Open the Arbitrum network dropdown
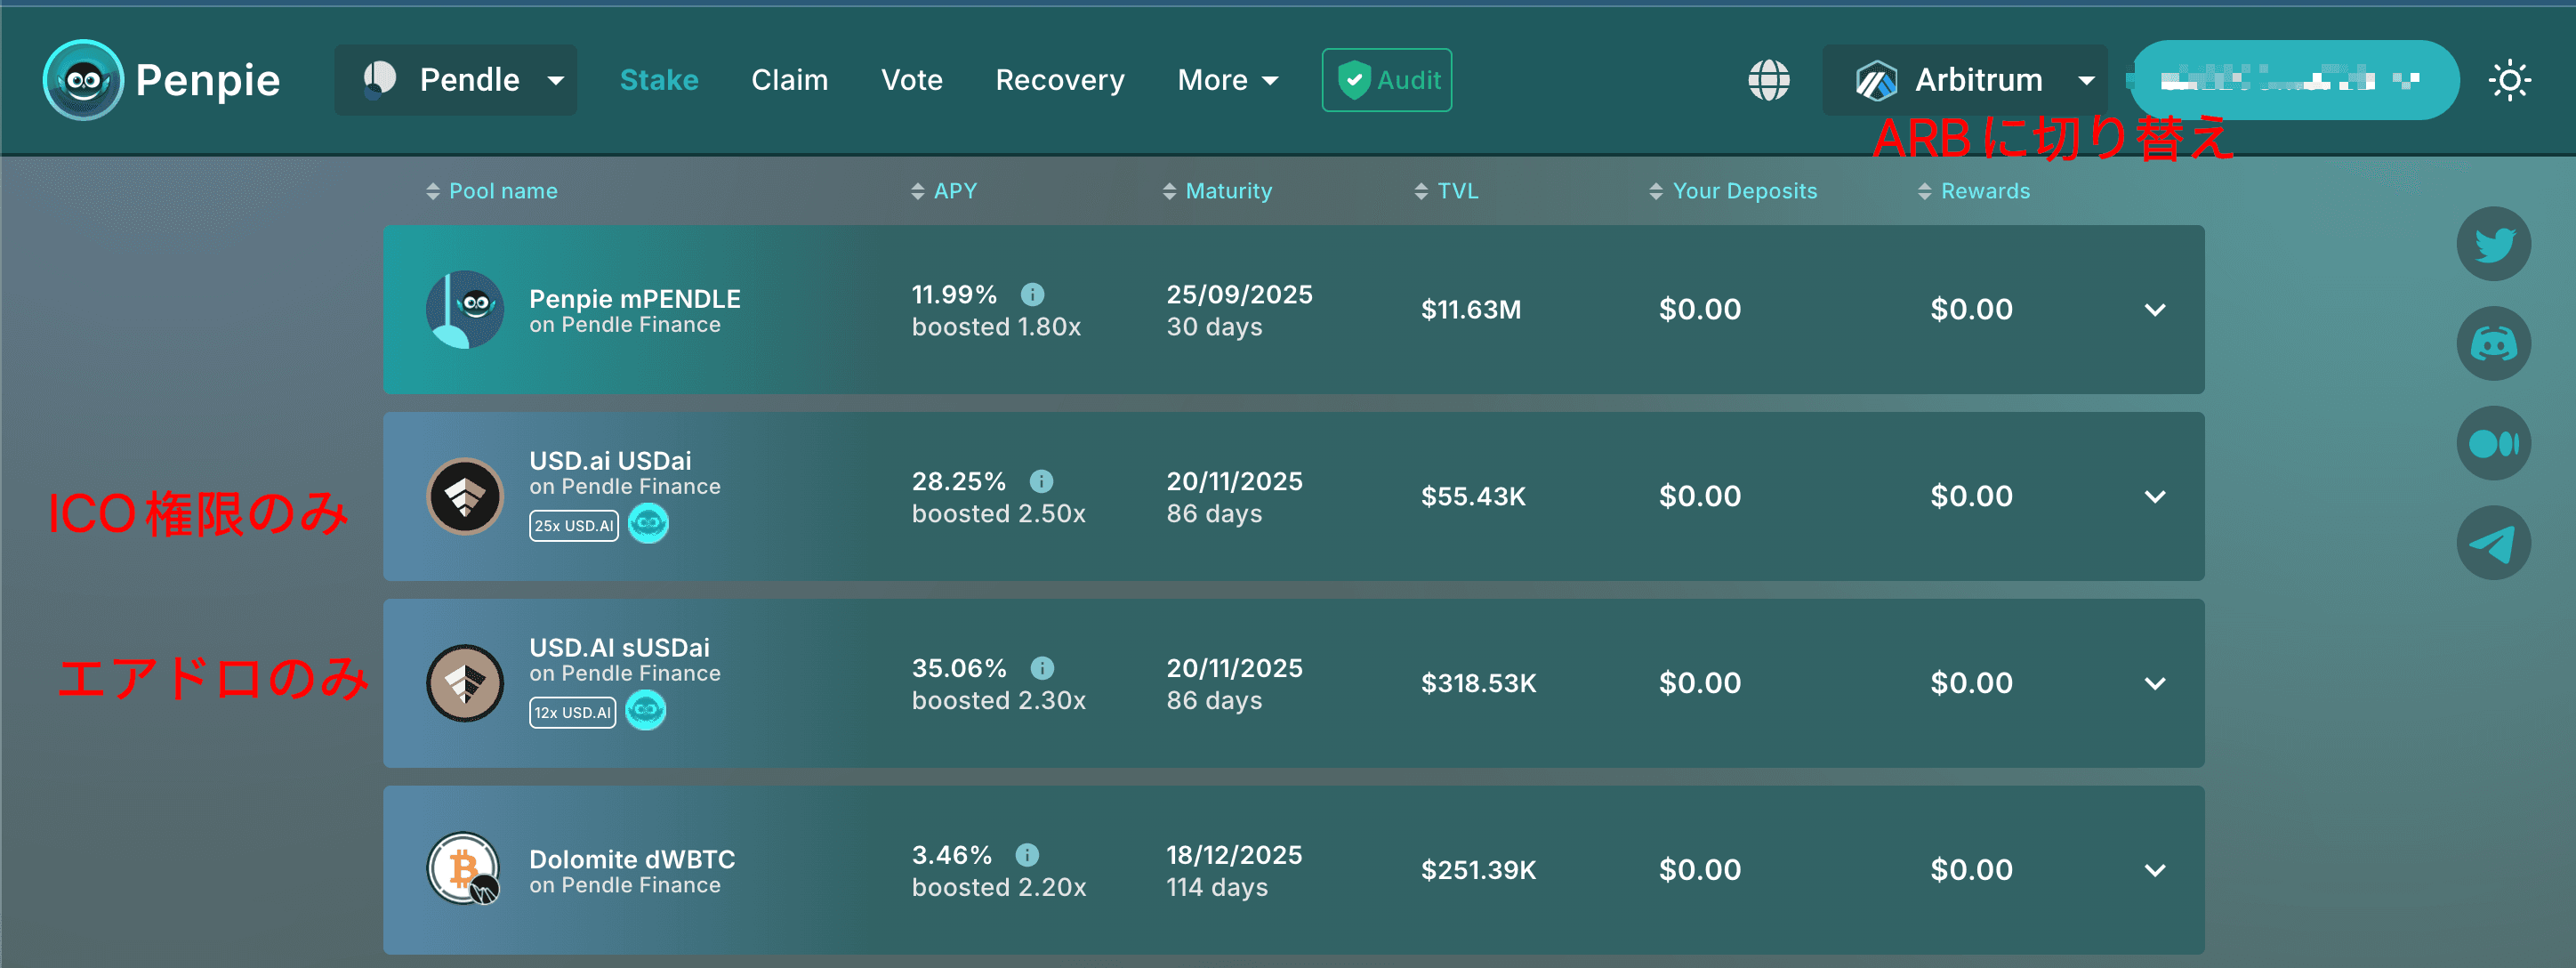 pyautogui.click(x=1964, y=80)
